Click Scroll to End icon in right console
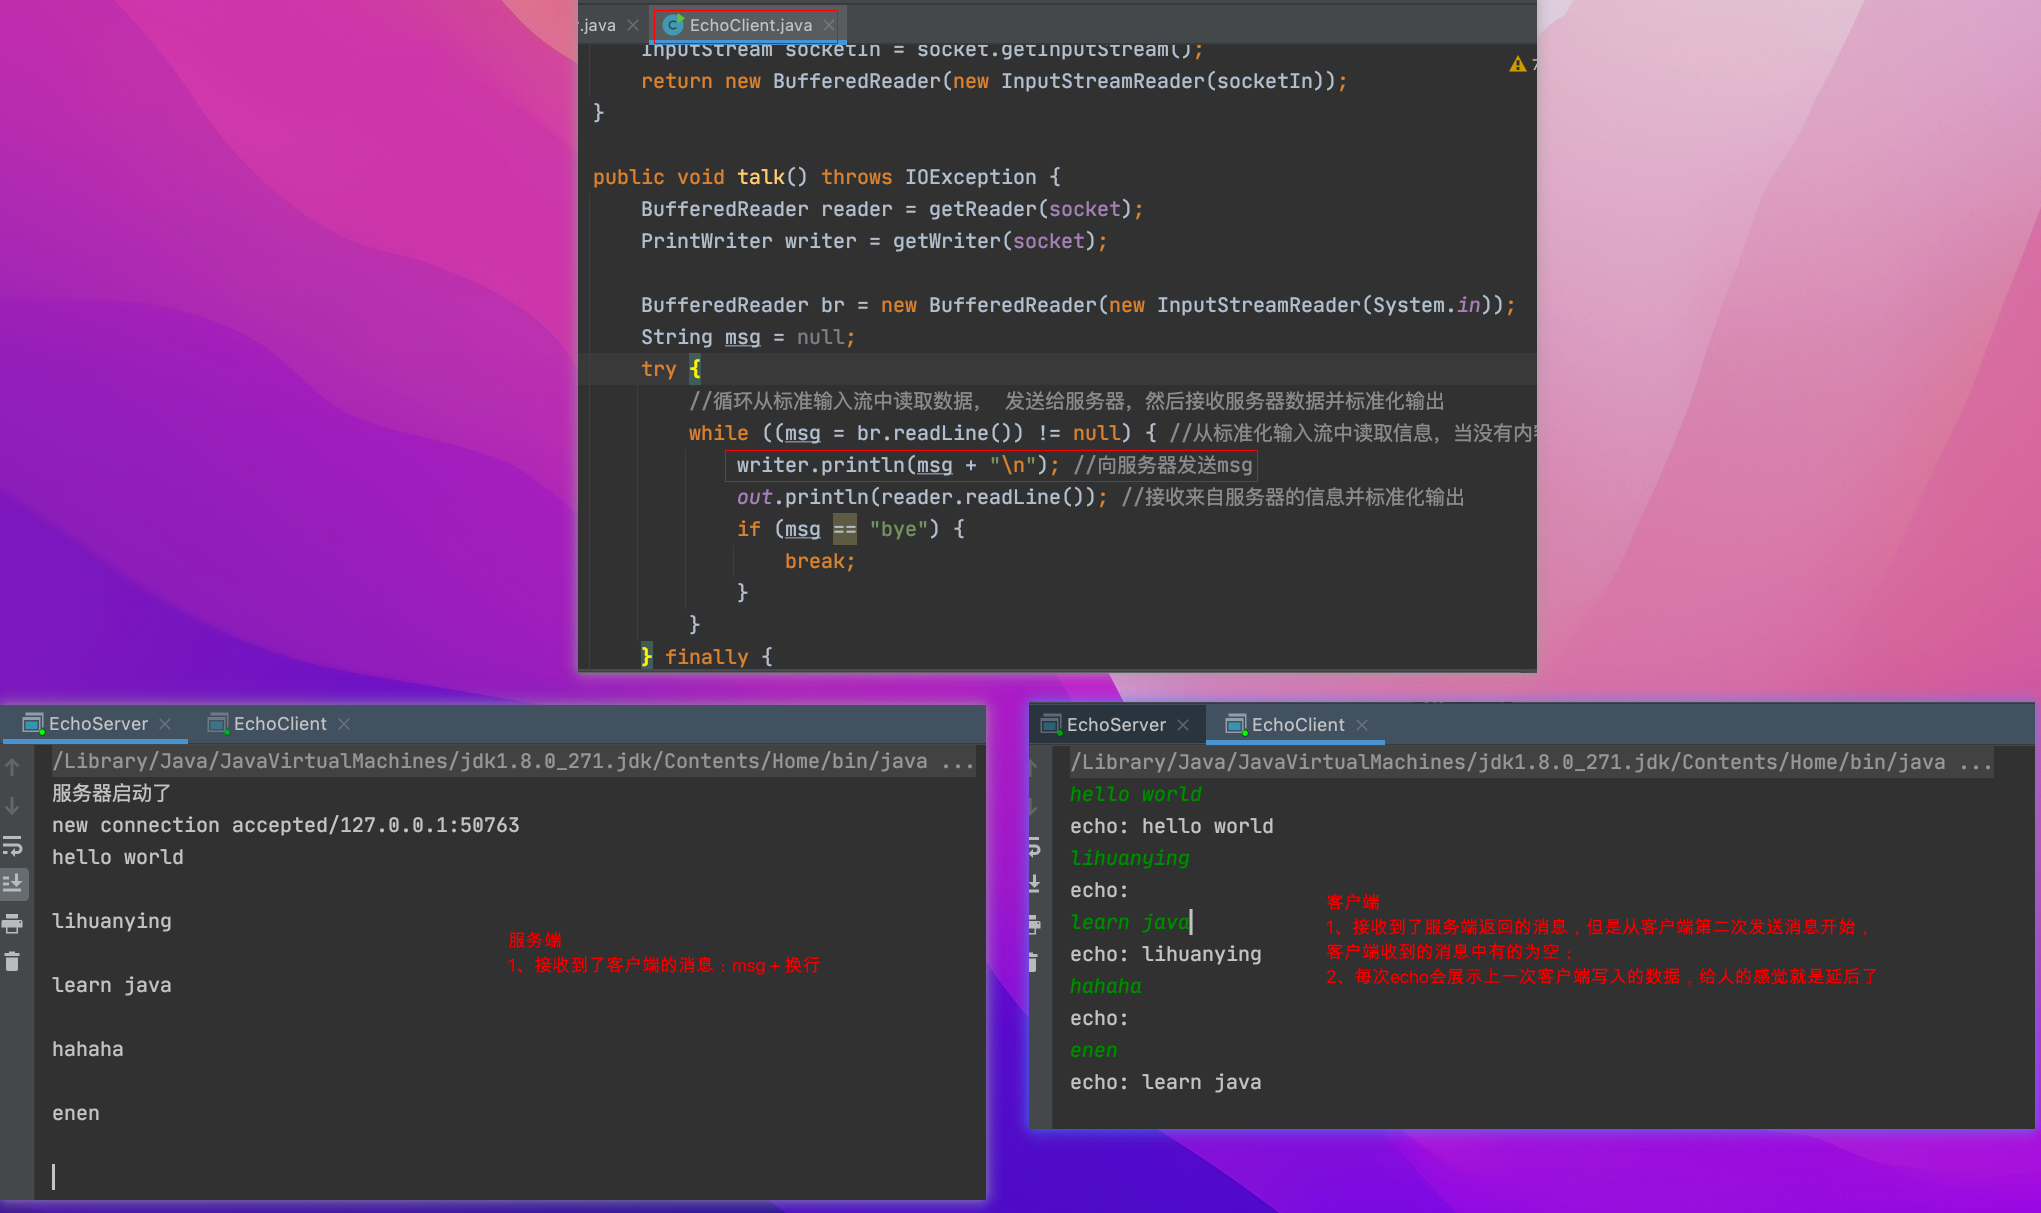This screenshot has width=2041, height=1213. 1035,885
